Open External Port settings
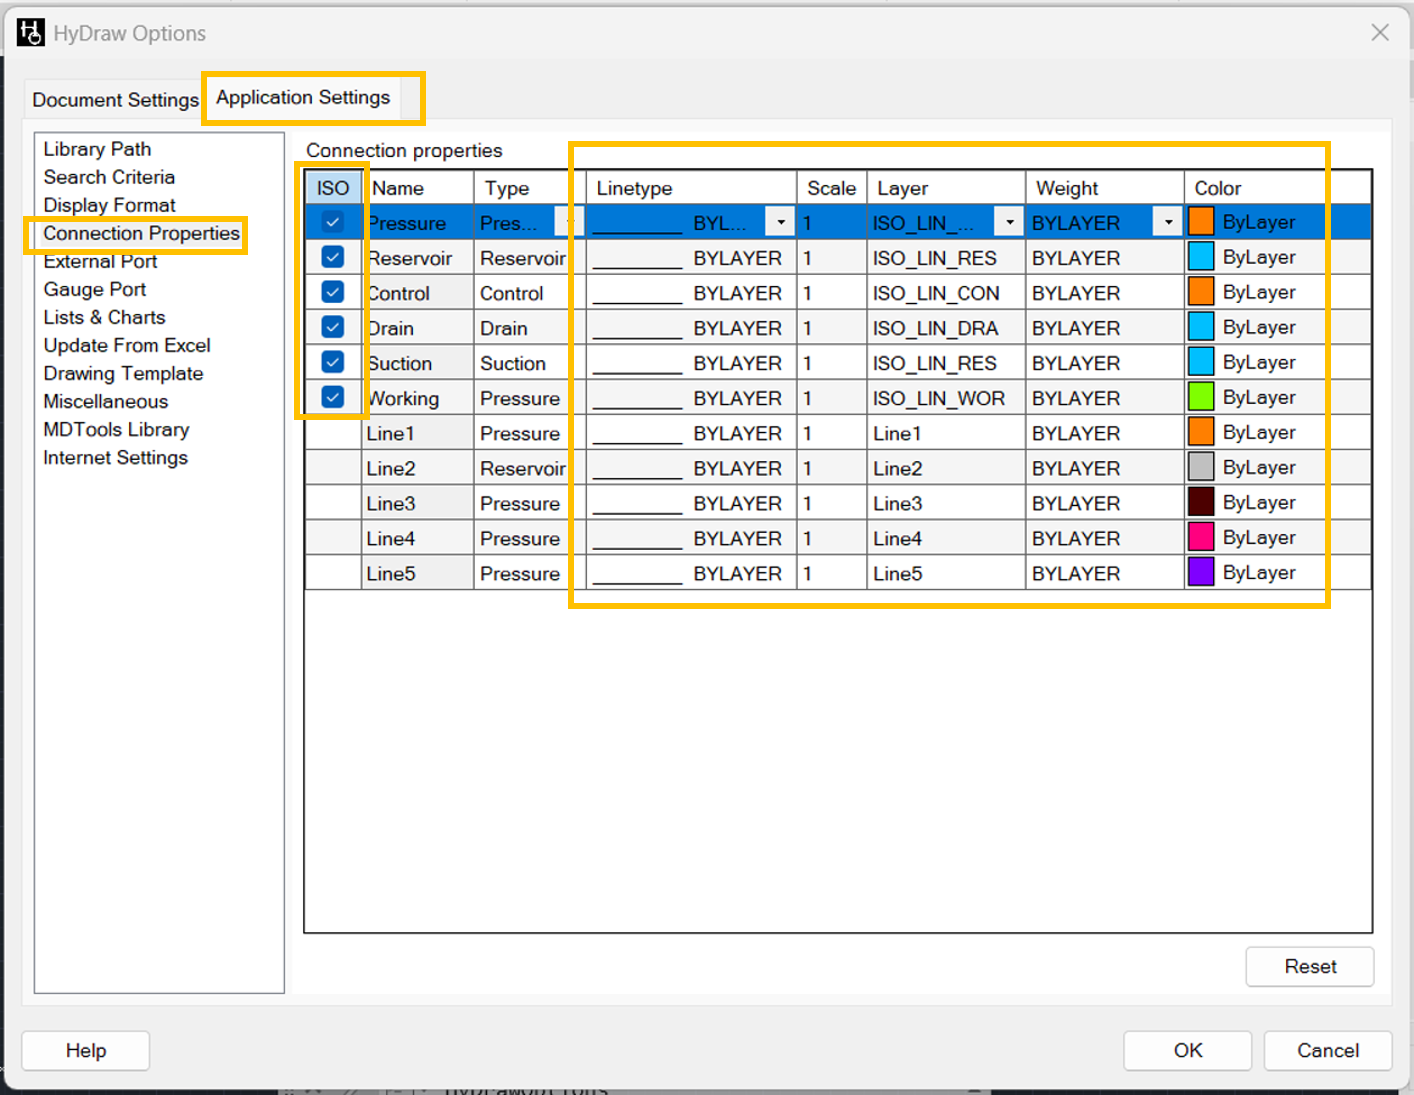1414x1095 pixels. click(100, 261)
